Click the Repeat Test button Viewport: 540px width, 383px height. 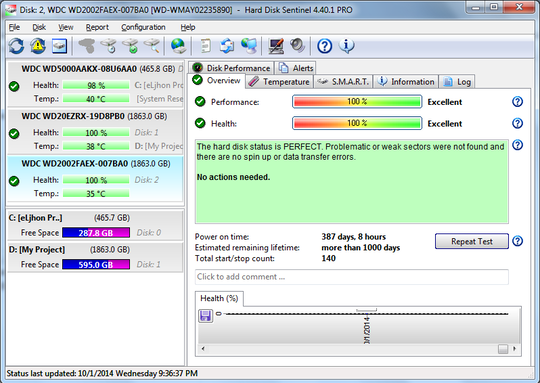(x=472, y=241)
